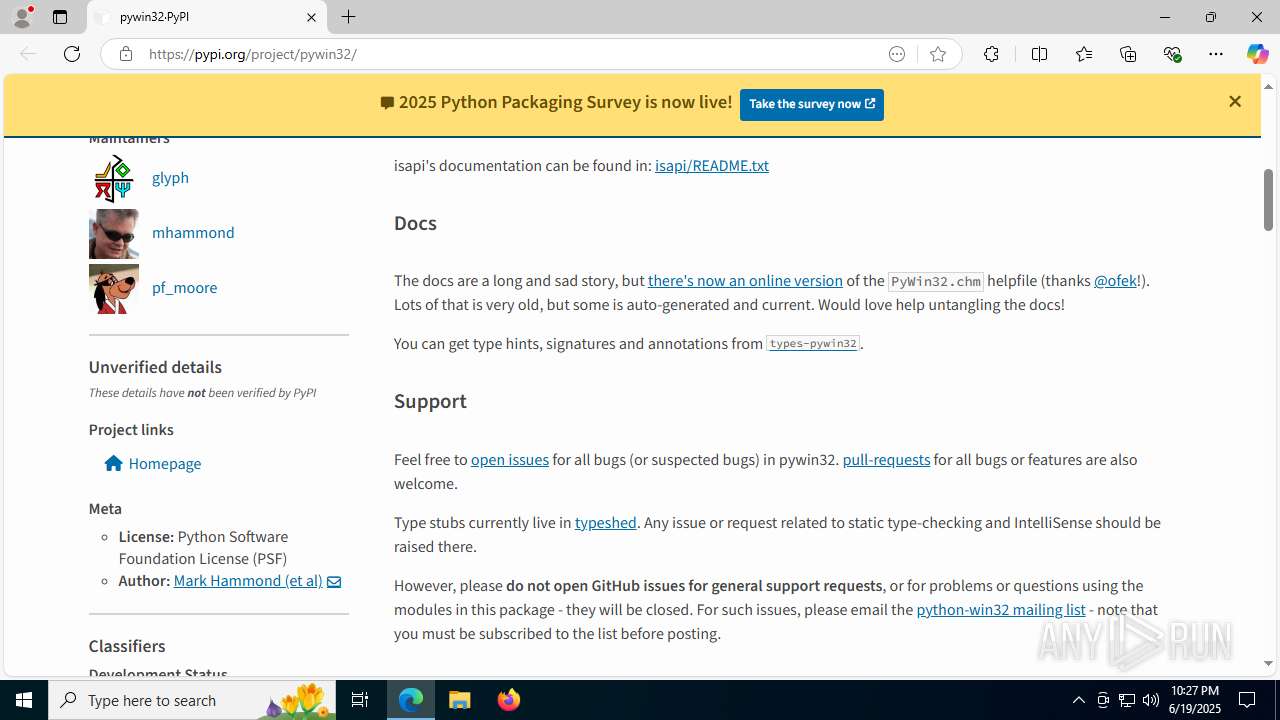Open glyph's avatar image
1280x720 pixels.
114,178
